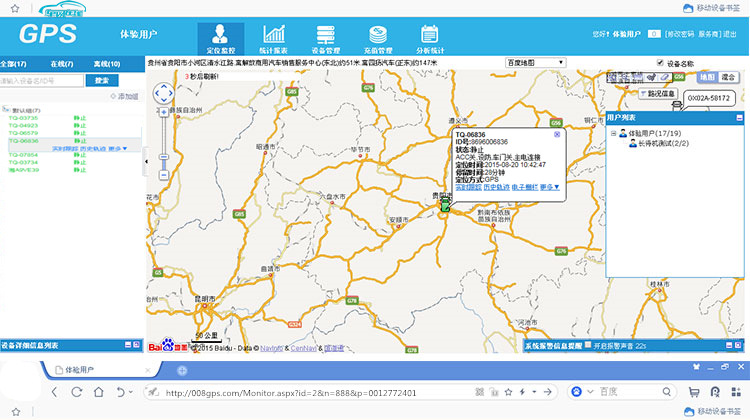
Task: Expand 更多 dropdown in device list row
Action: [x=118, y=149]
